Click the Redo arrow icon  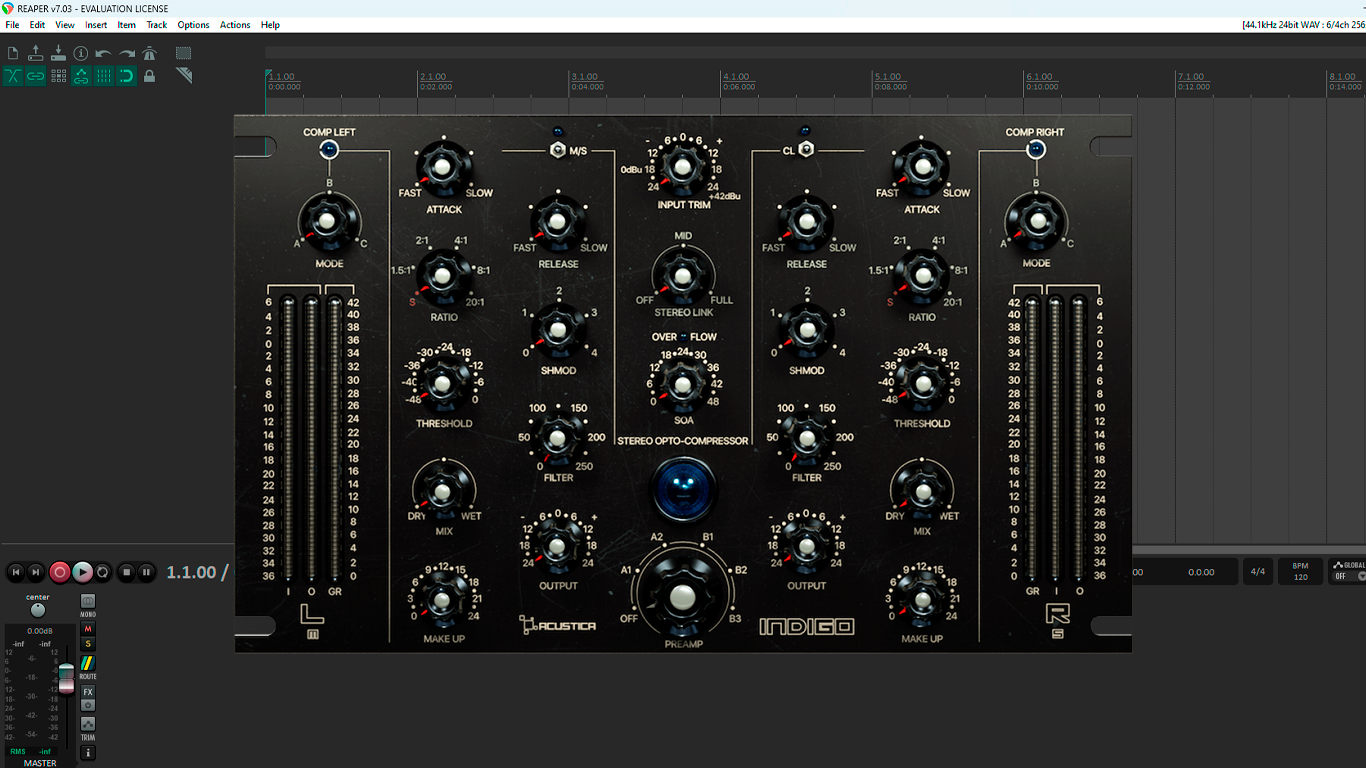127,53
